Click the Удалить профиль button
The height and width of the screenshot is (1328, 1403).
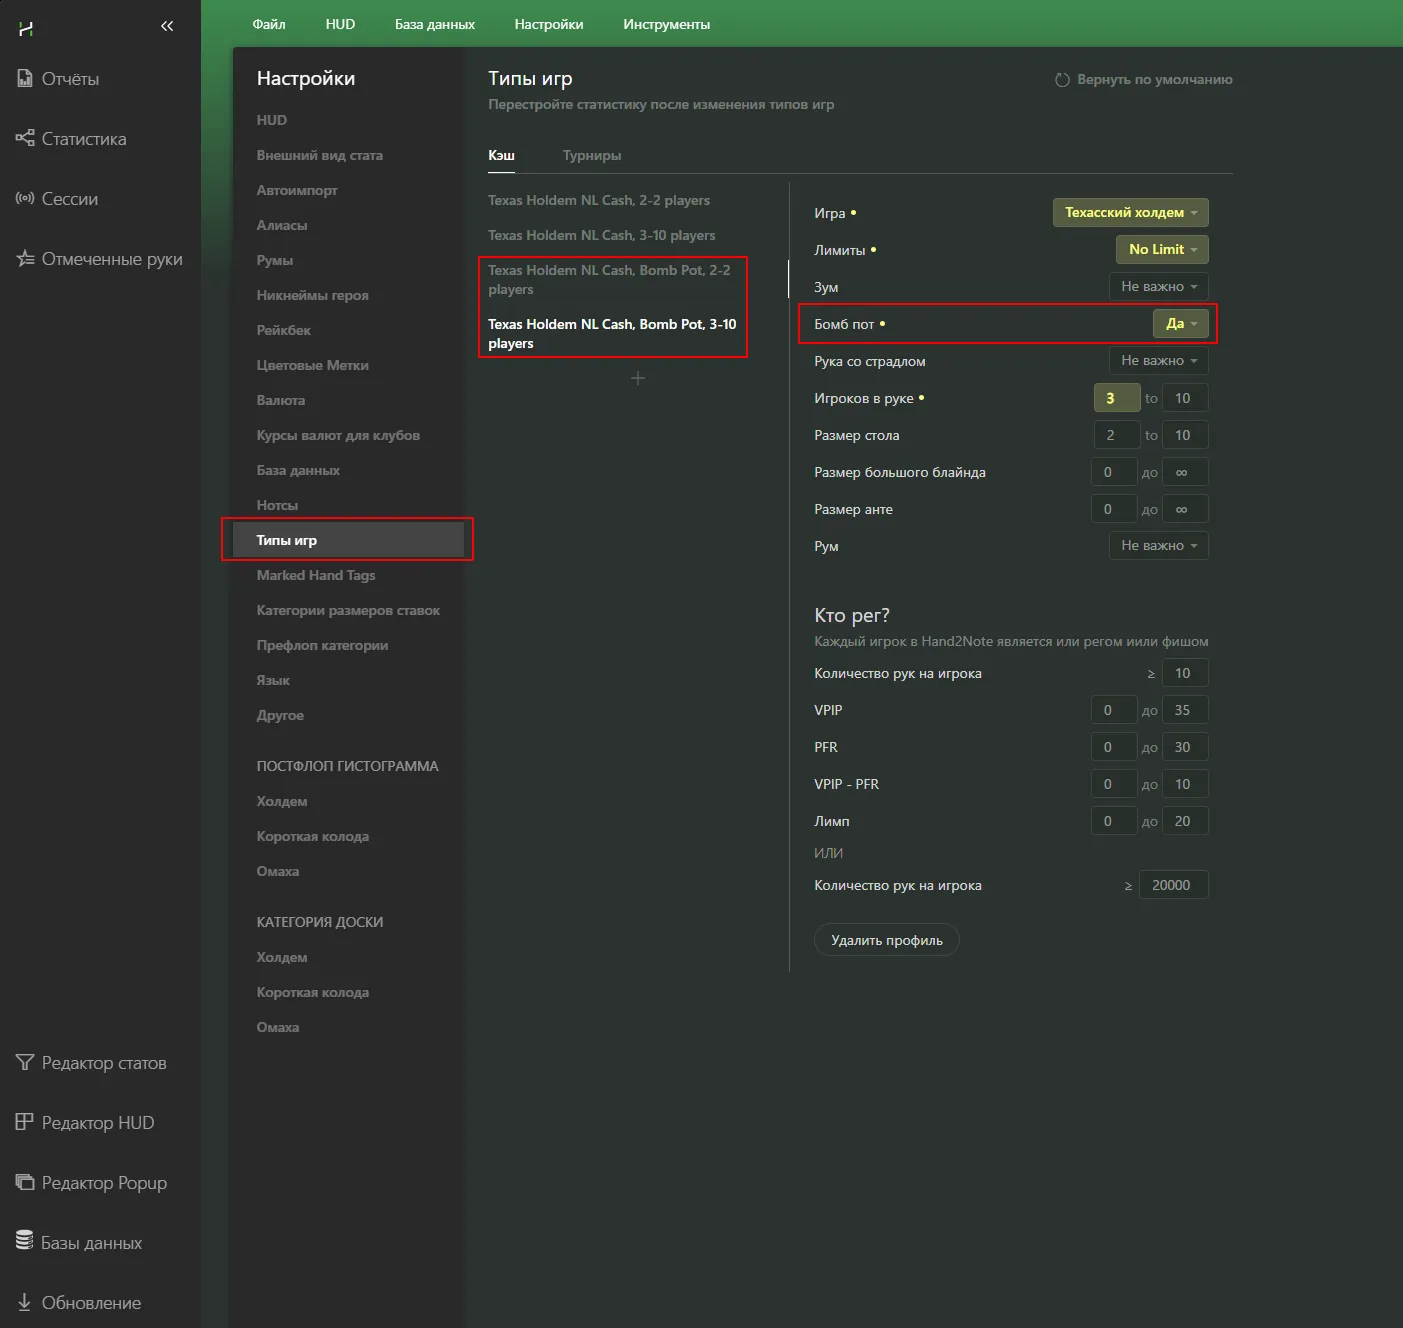pos(886,940)
